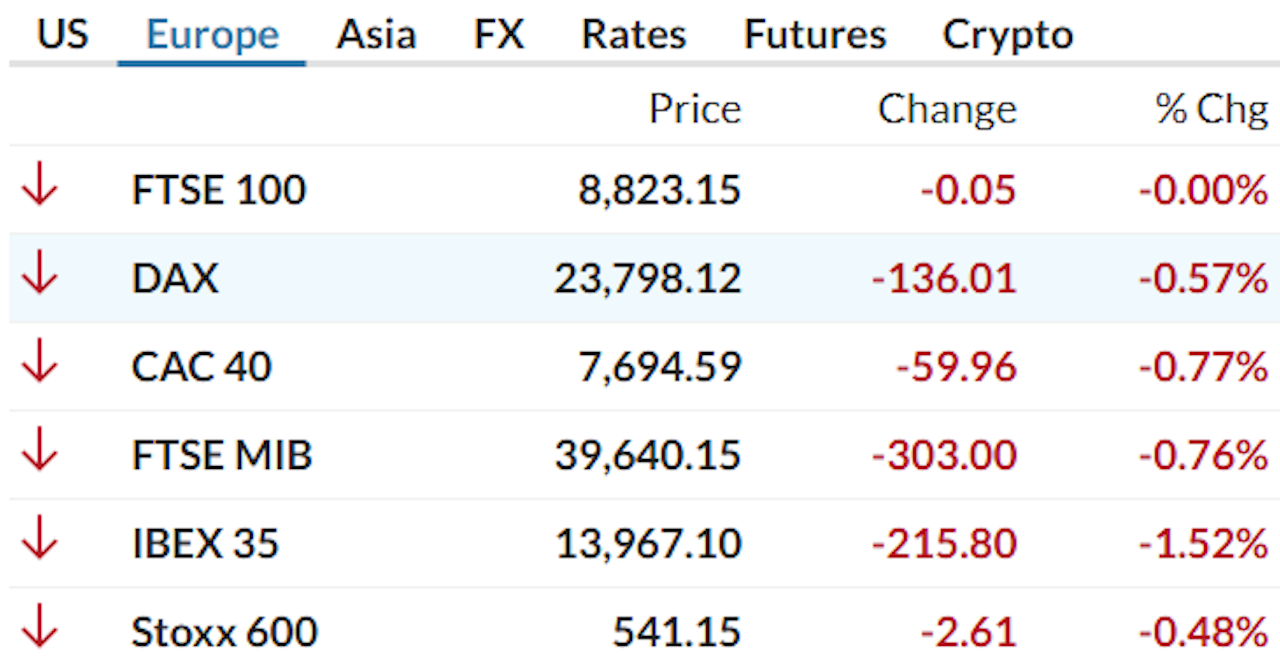Click the Change column header
The width and height of the screenshot is (1280, 663).
947,108
